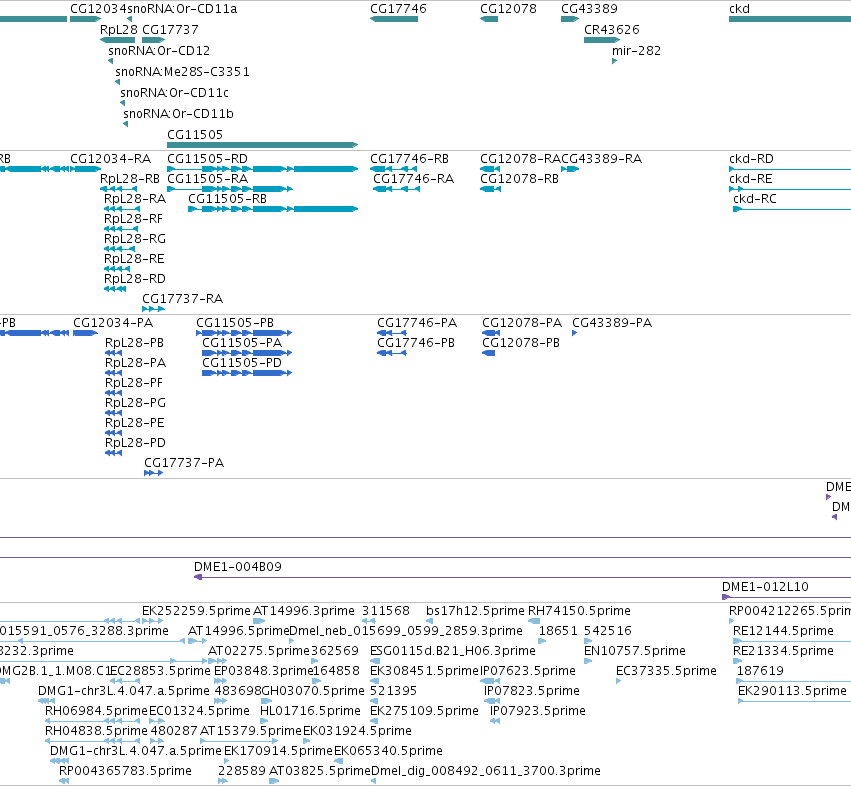851x786 pixels.
Task: Open the bs17h12.5prime EST label
Action: tap(475, 611)
